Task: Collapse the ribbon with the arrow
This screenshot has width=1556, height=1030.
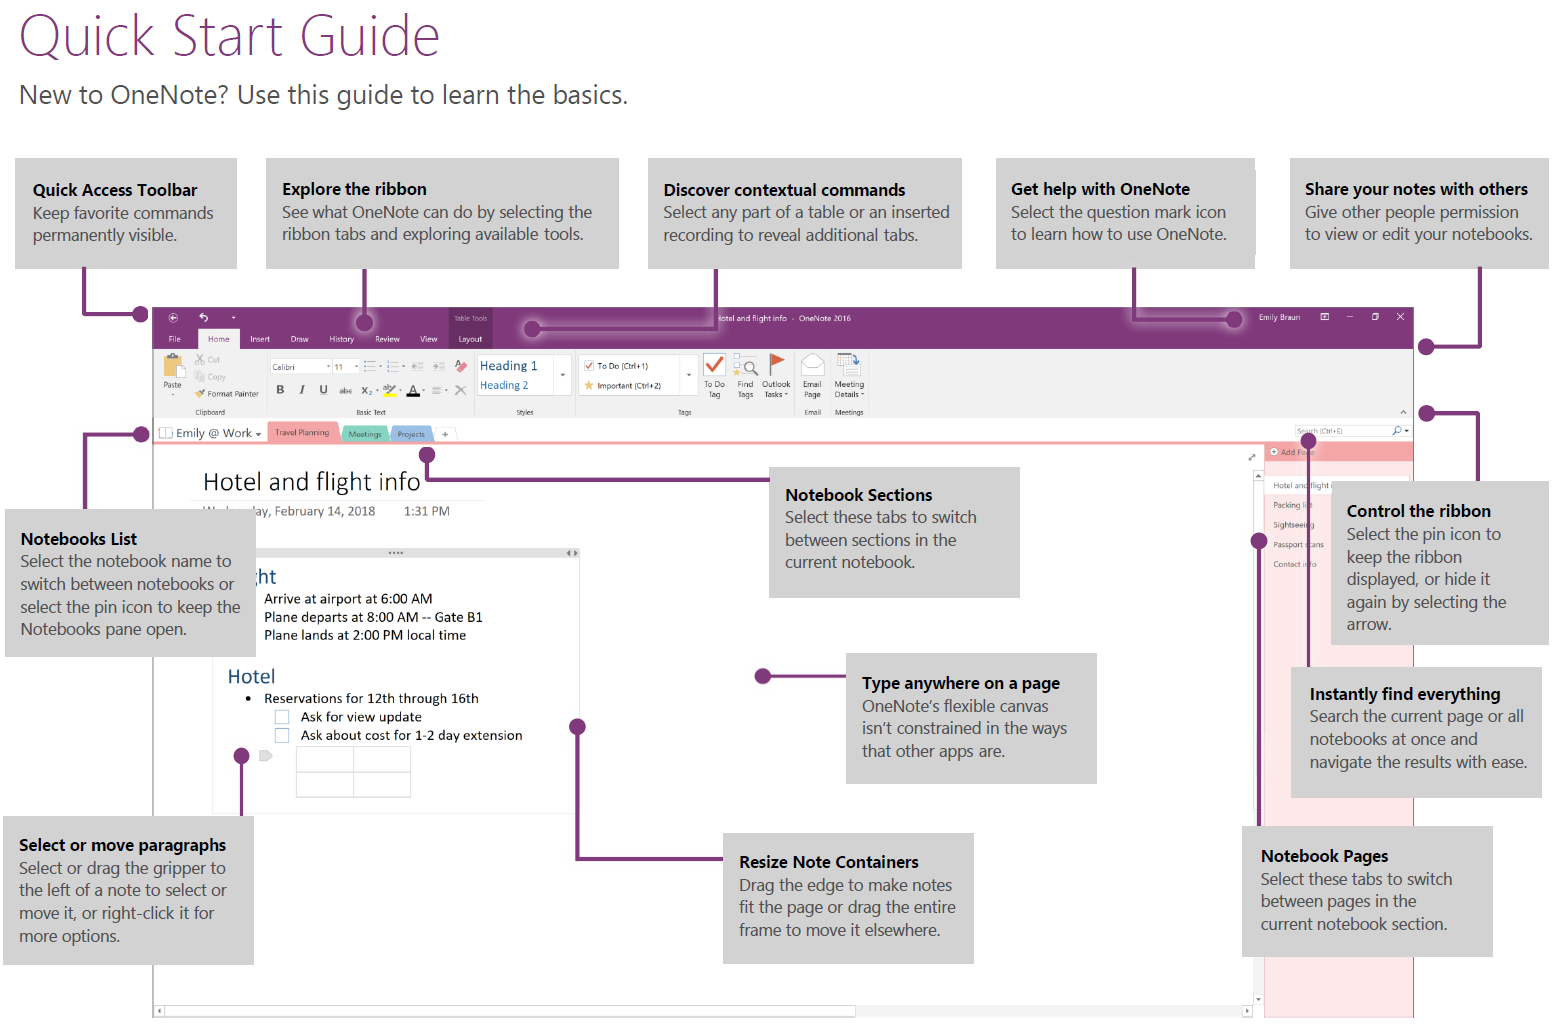Action: [x=1403, y=412]
